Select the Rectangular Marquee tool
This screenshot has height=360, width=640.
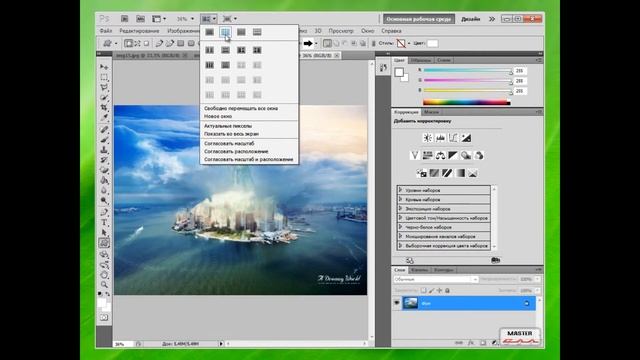(104, 77)
